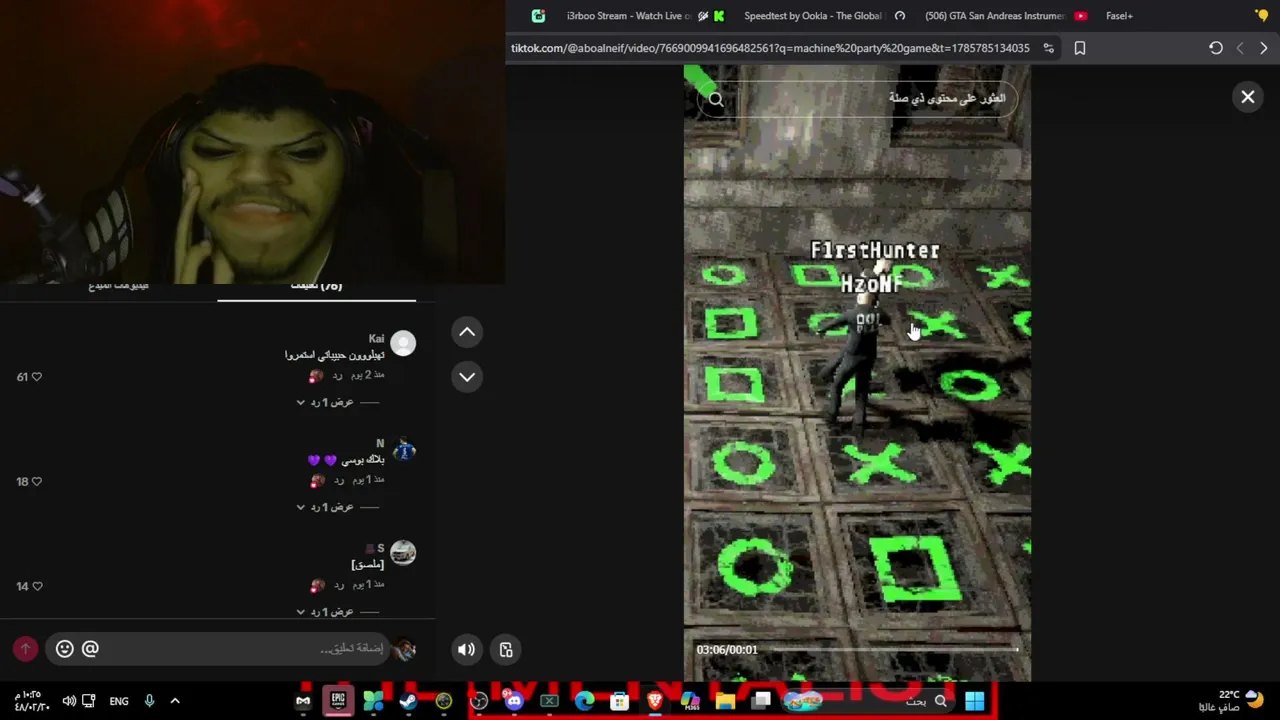Open the related content search field
1280x720 pixels.
(858, 99)
